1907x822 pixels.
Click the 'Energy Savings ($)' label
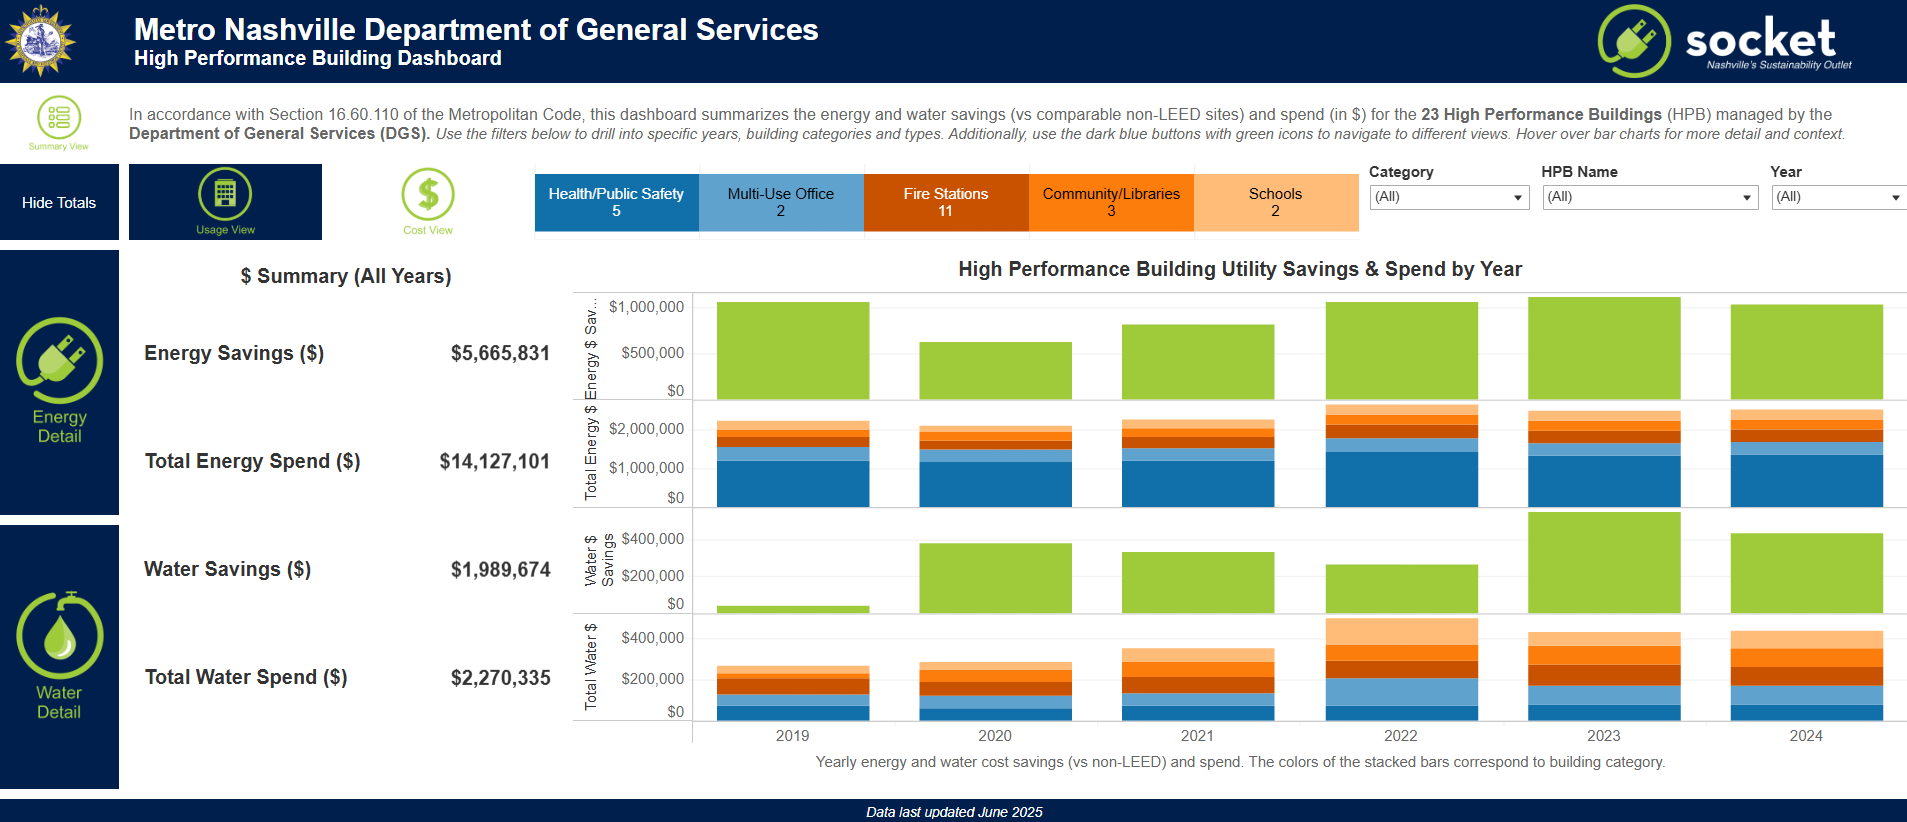[x=234, y=353]
